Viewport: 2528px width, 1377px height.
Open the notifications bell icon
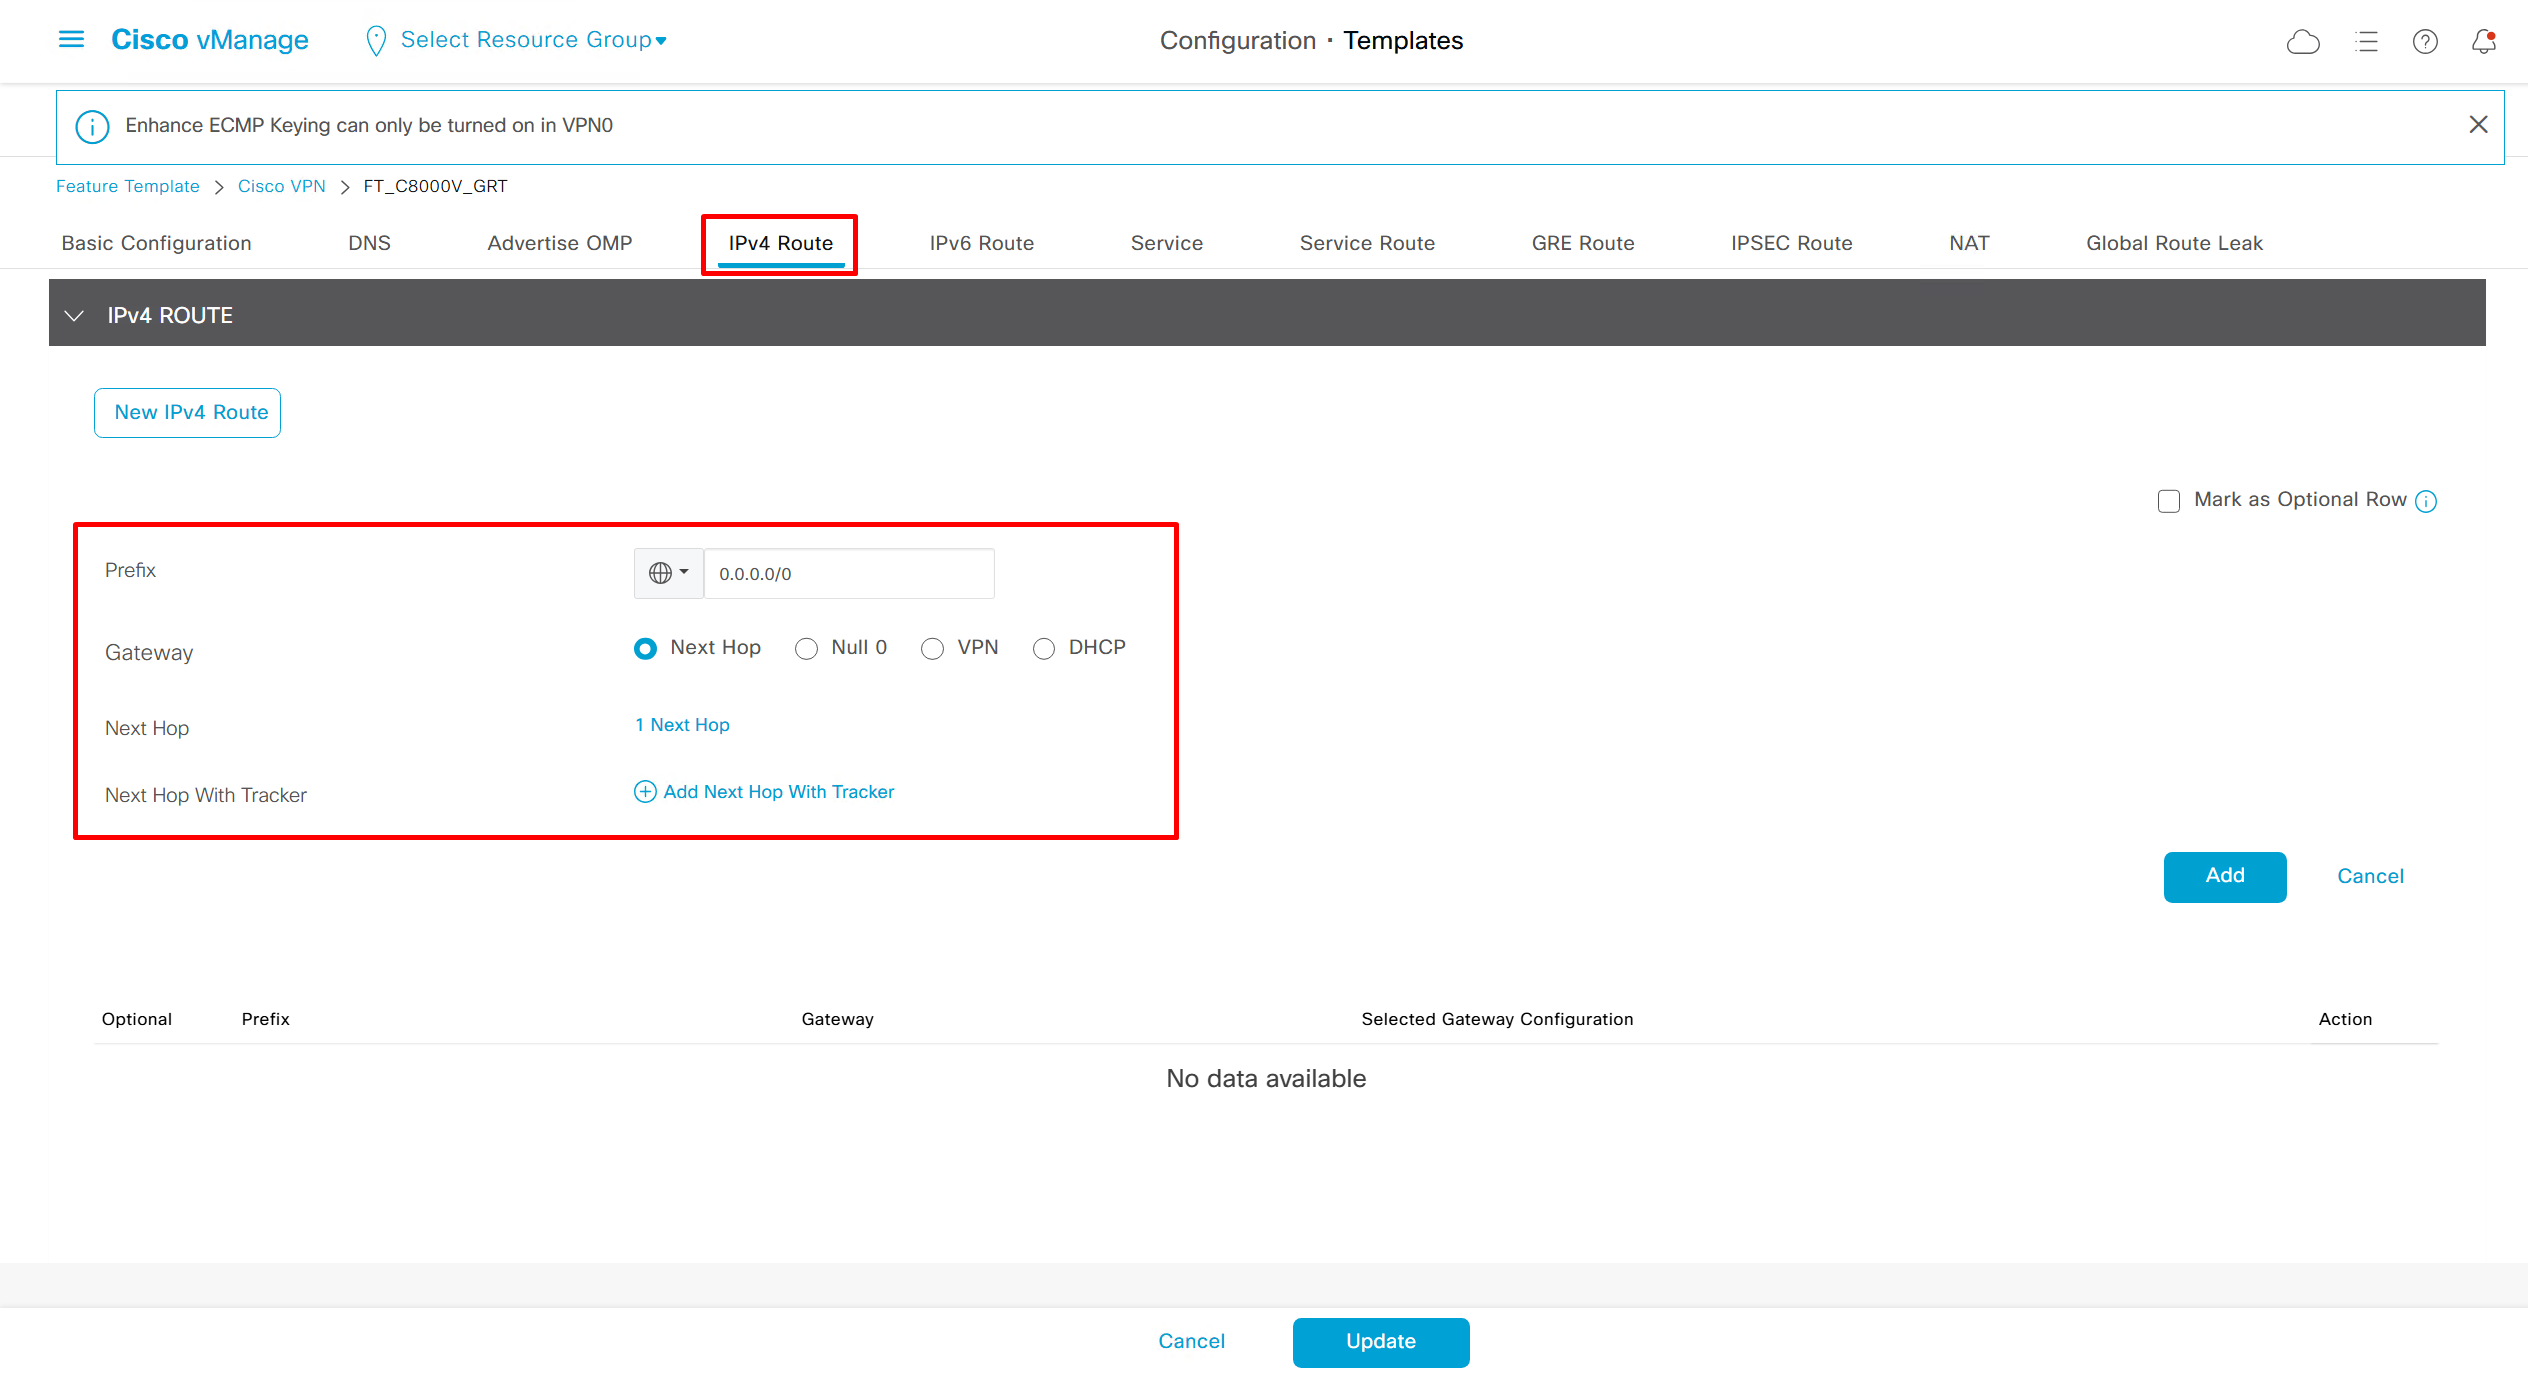(x=2483, y=41)
